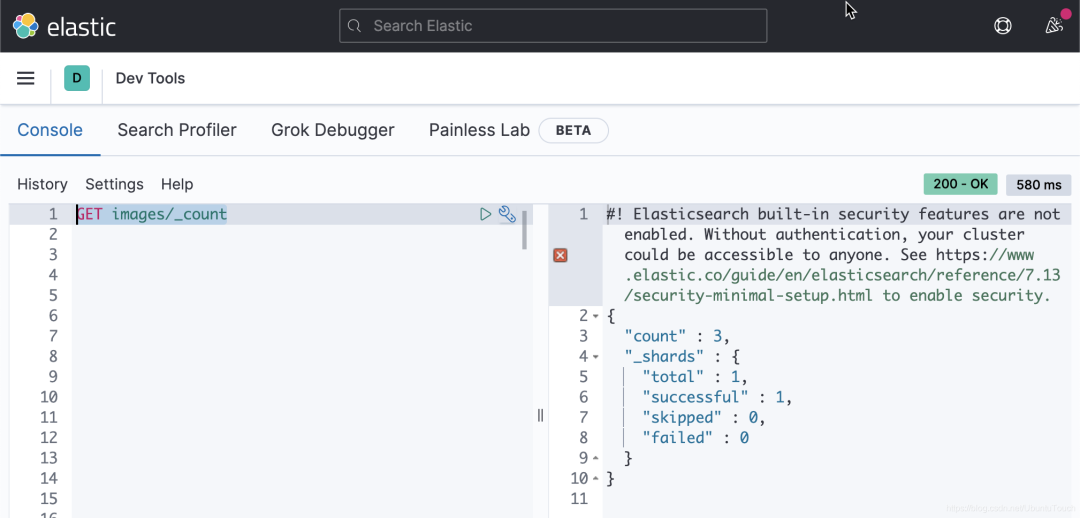Click the editor pane resize handle
Screen dimensions: 1080x518
541,415
